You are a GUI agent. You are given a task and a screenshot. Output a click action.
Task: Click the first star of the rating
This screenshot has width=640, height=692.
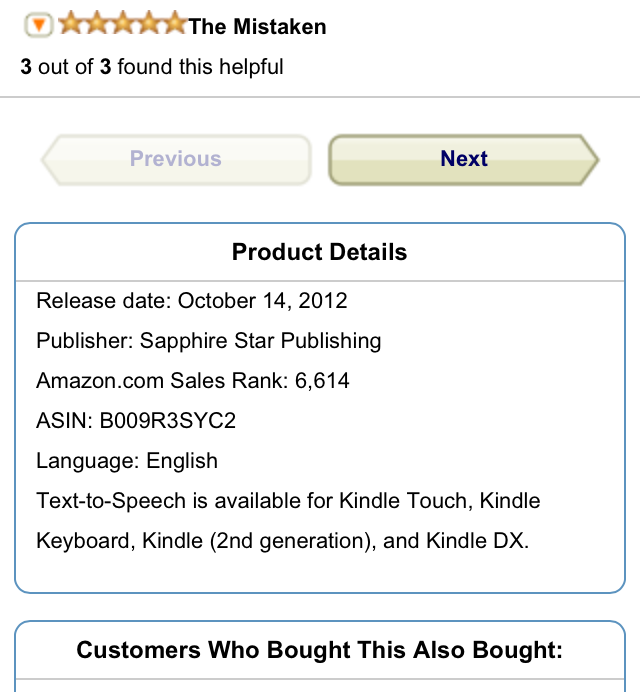click(70, 25)
